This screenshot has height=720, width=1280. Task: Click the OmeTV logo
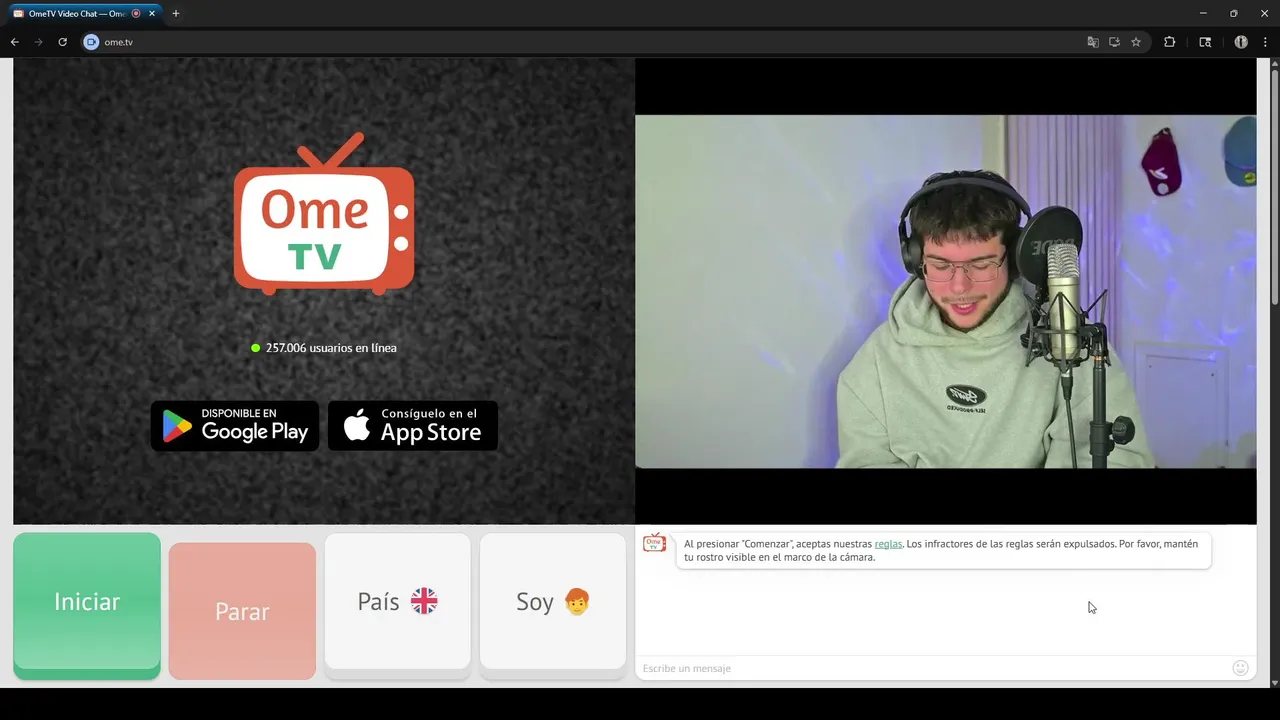[x=324, y=214]
